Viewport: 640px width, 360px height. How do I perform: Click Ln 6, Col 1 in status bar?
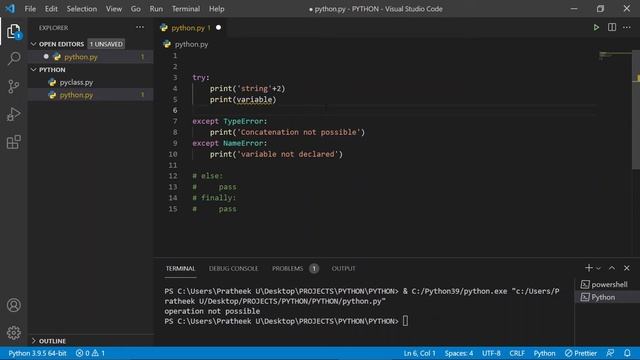419,353
